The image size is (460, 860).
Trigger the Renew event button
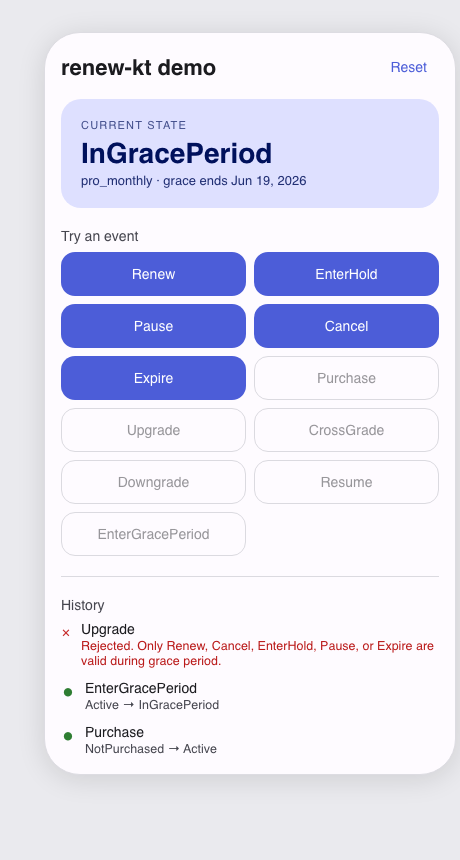point(154,274)
